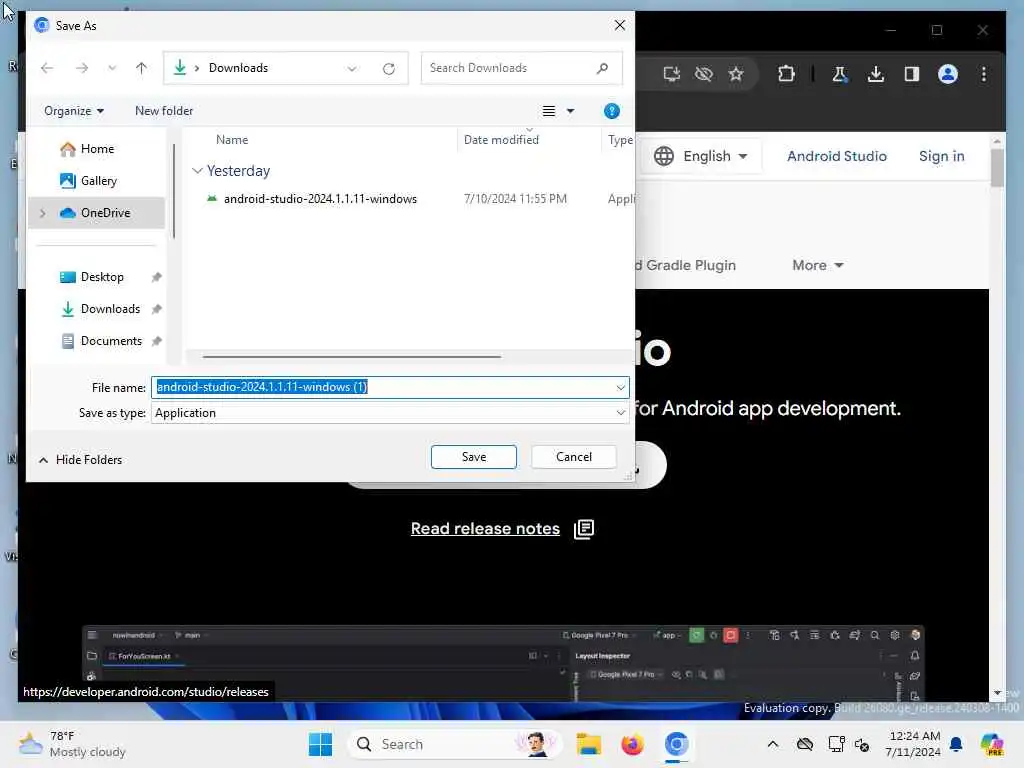Open Windows Start menu

pyautogui.click(x=320, y=744)
